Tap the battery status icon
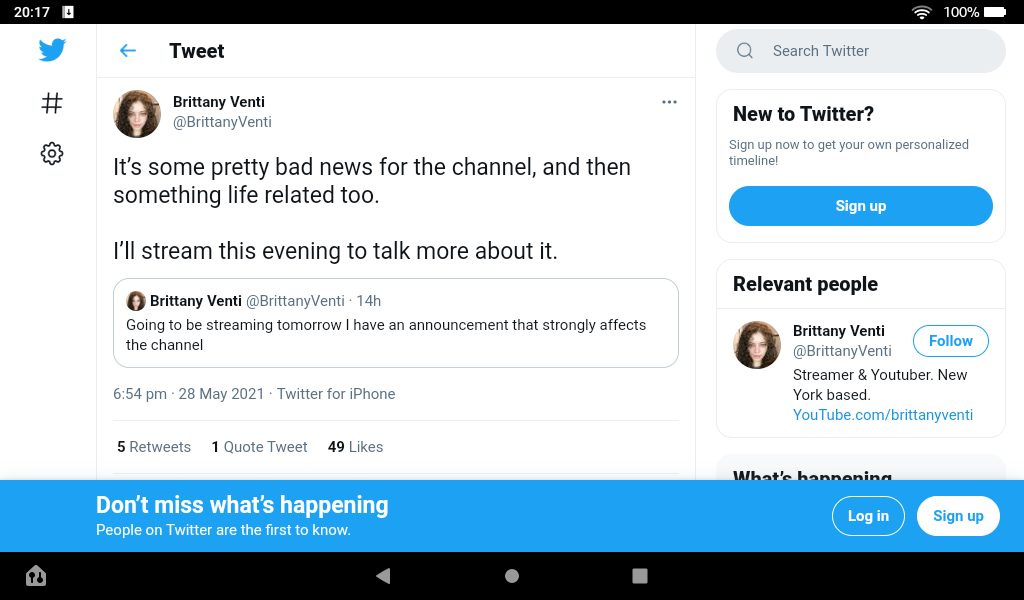Image resolution: width=1024 pixels, height=600 pixels. click(x=995, y=12)
